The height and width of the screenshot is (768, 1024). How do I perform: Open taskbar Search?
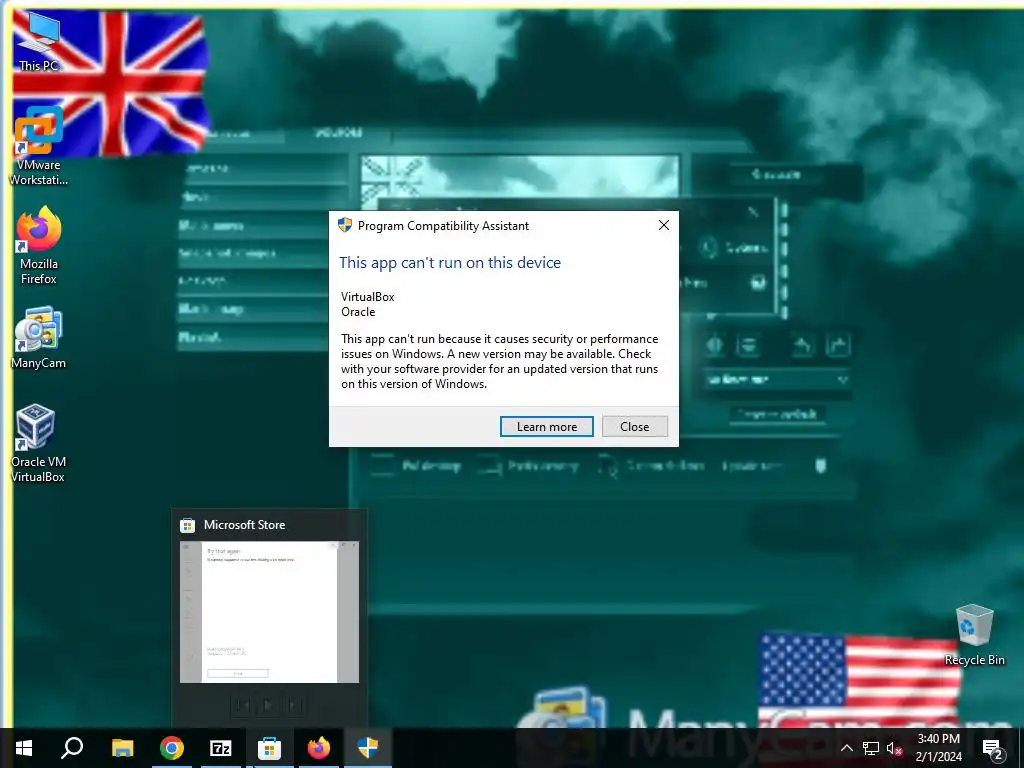tap(72, 748)
